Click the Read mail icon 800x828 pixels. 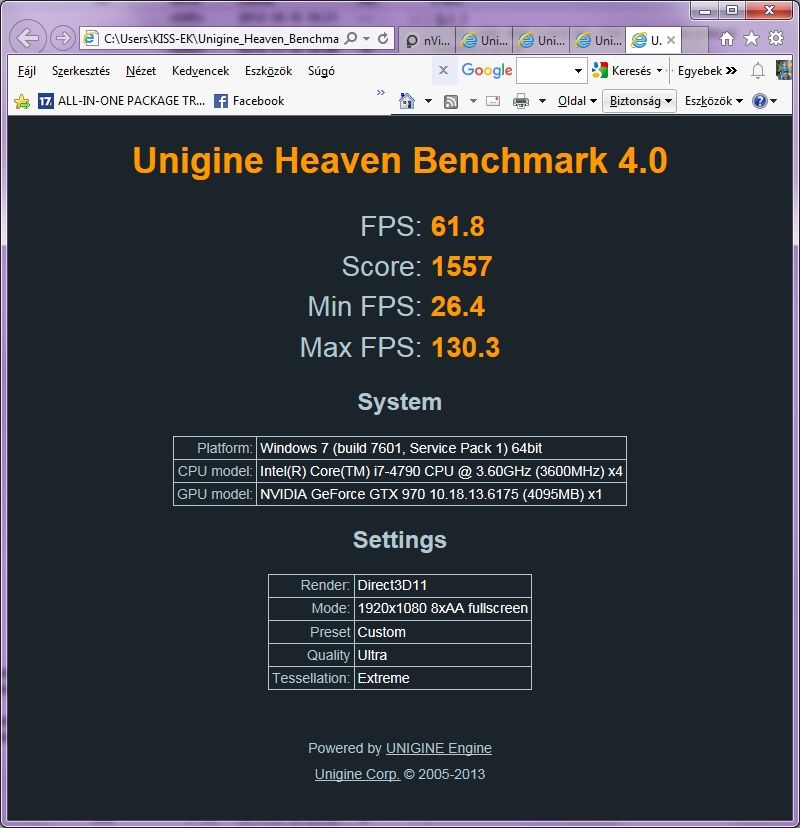pyautogui.click(x=493, y=101)
